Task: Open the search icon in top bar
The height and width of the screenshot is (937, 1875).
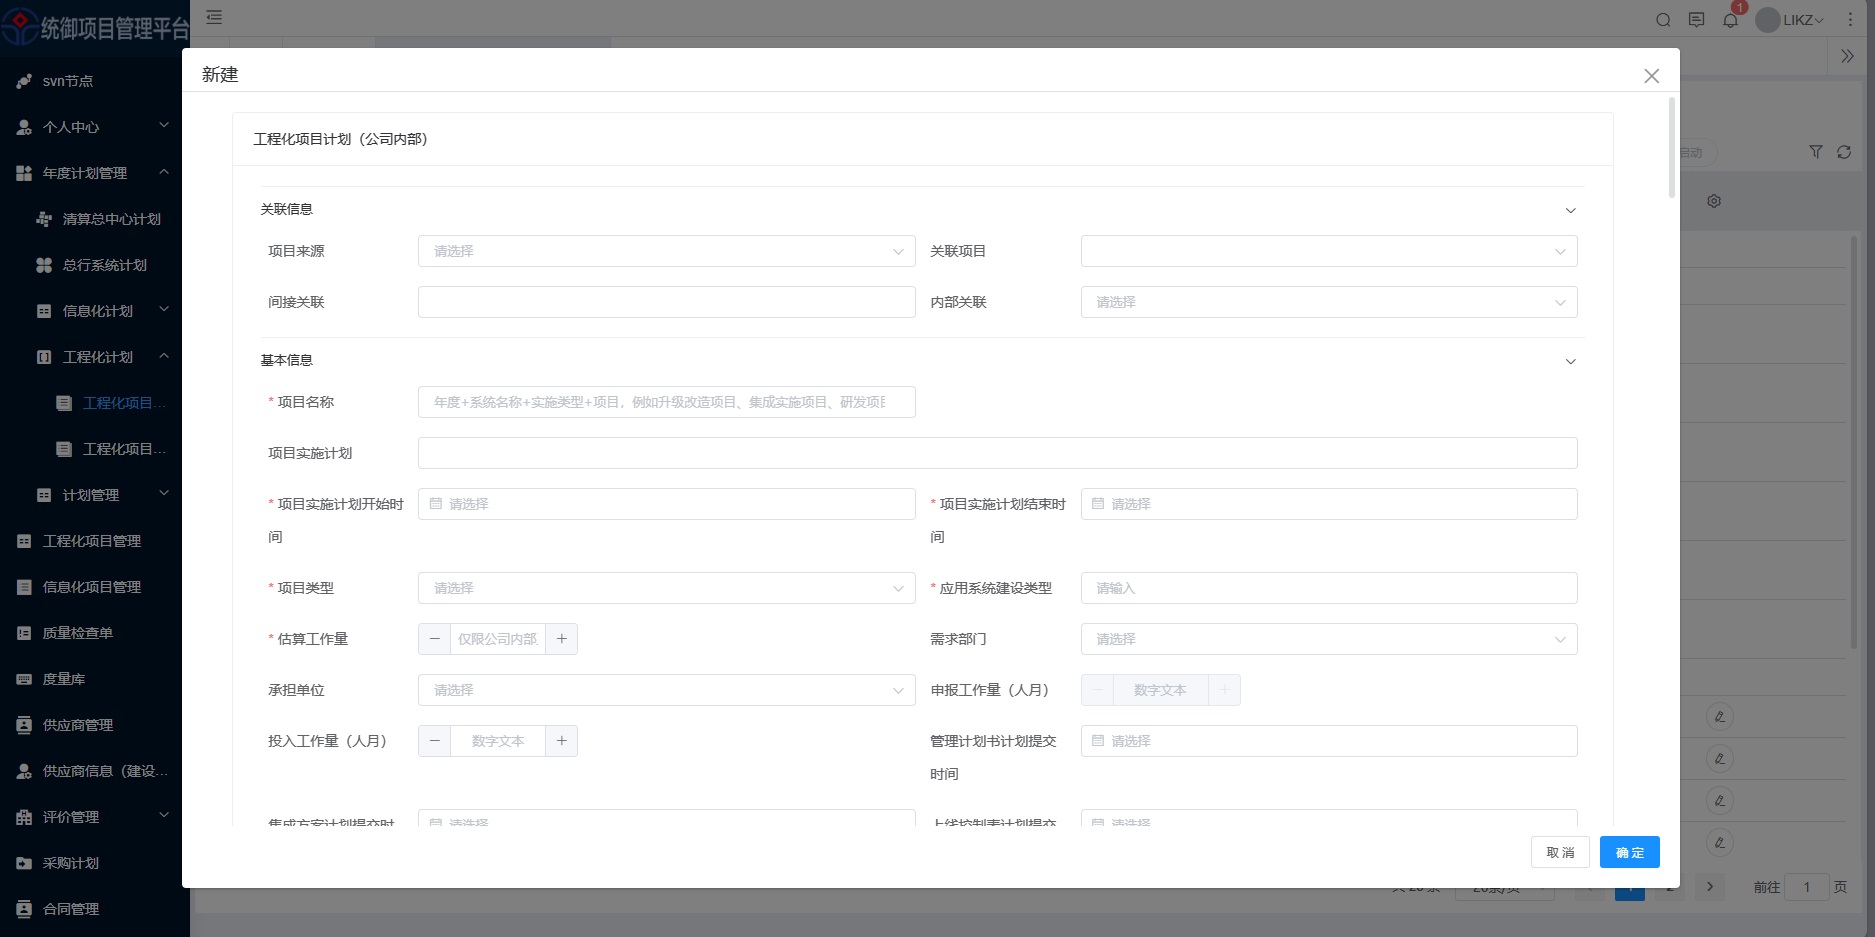Action: click(1663, 20)
